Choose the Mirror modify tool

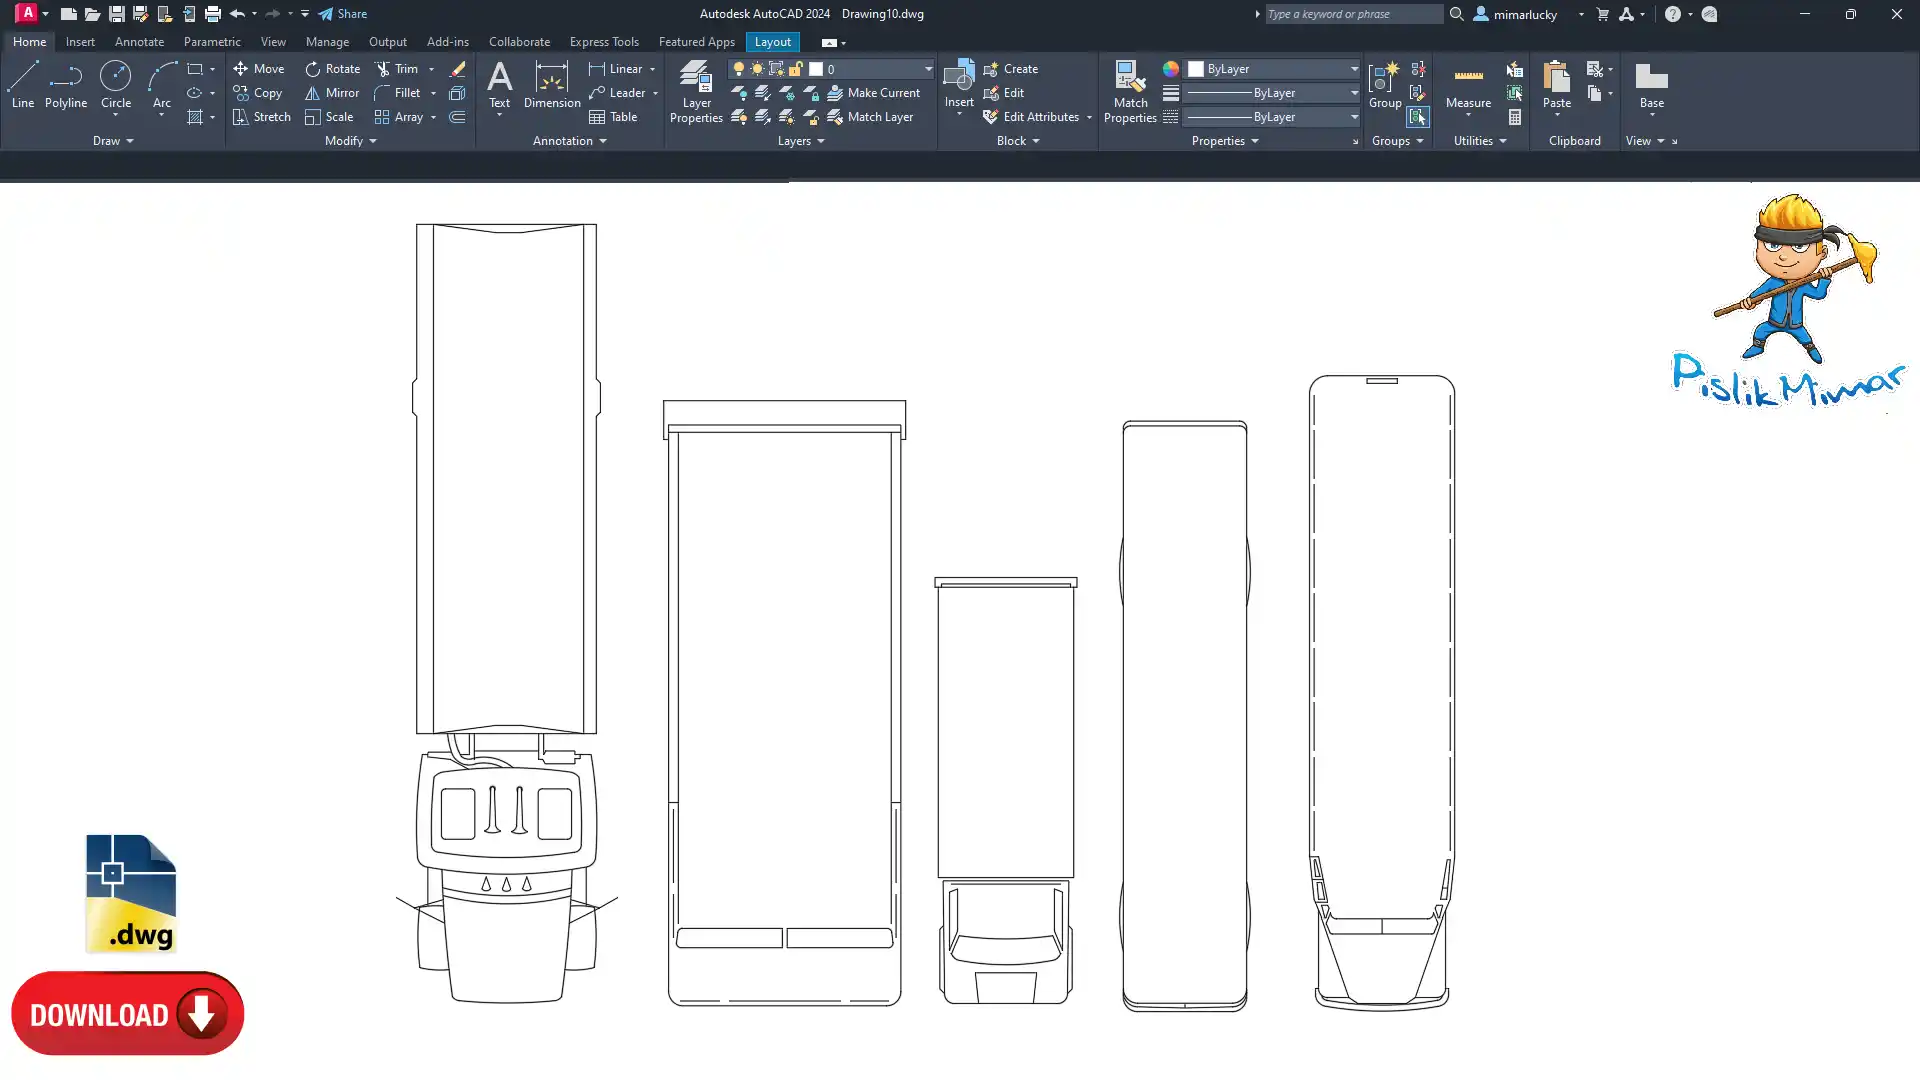pos(332,93)
